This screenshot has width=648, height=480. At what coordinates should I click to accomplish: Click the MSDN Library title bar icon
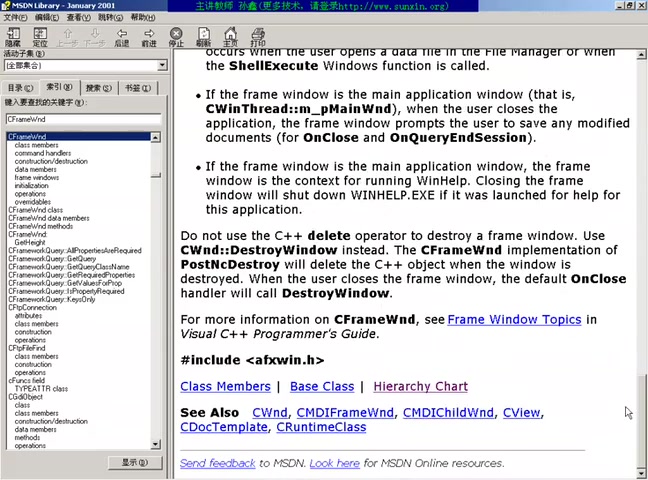tap(6, 5)
